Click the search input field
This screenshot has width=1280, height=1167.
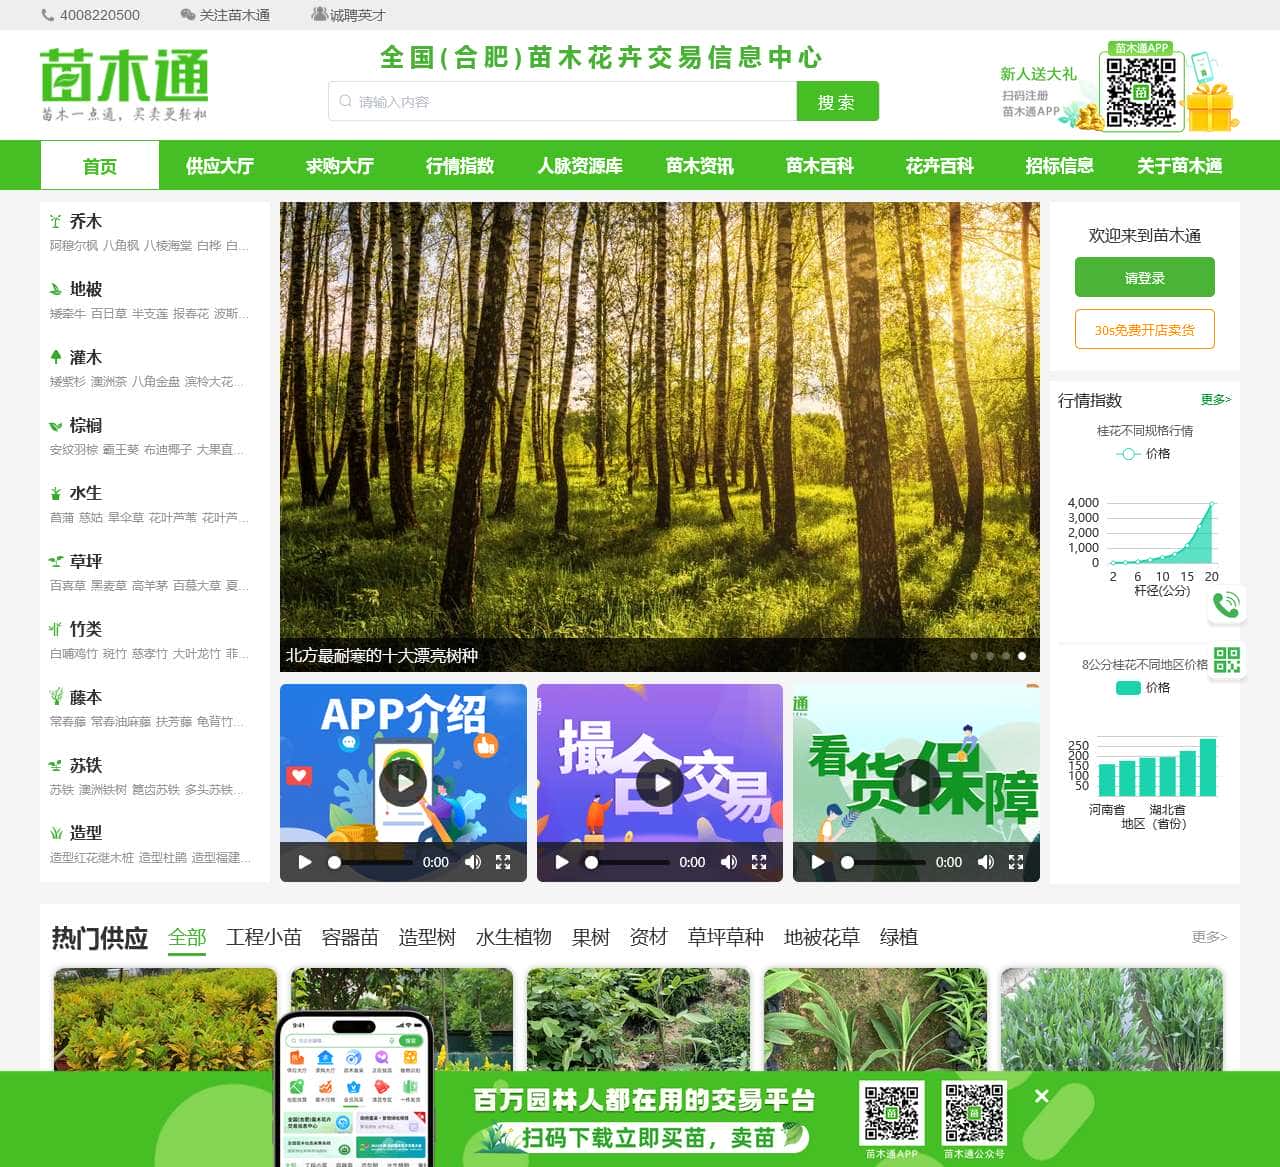click(x=563, y=101)
